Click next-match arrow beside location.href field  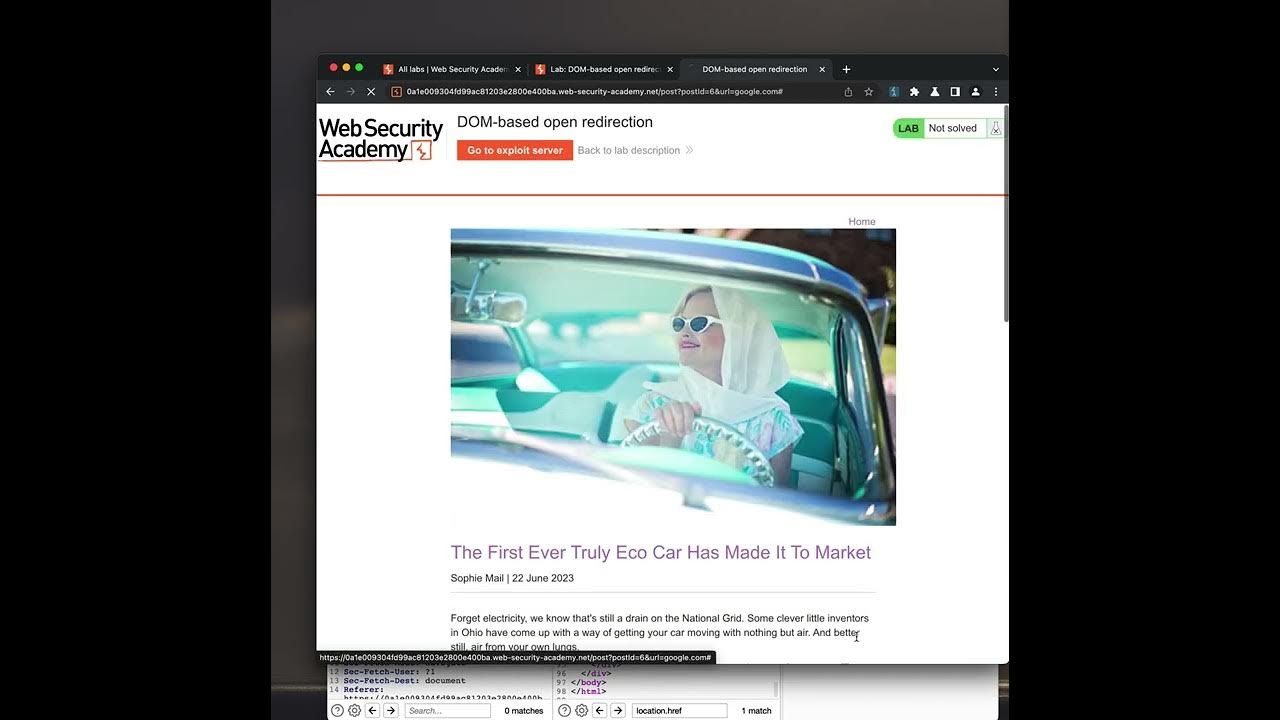[618, 710]
